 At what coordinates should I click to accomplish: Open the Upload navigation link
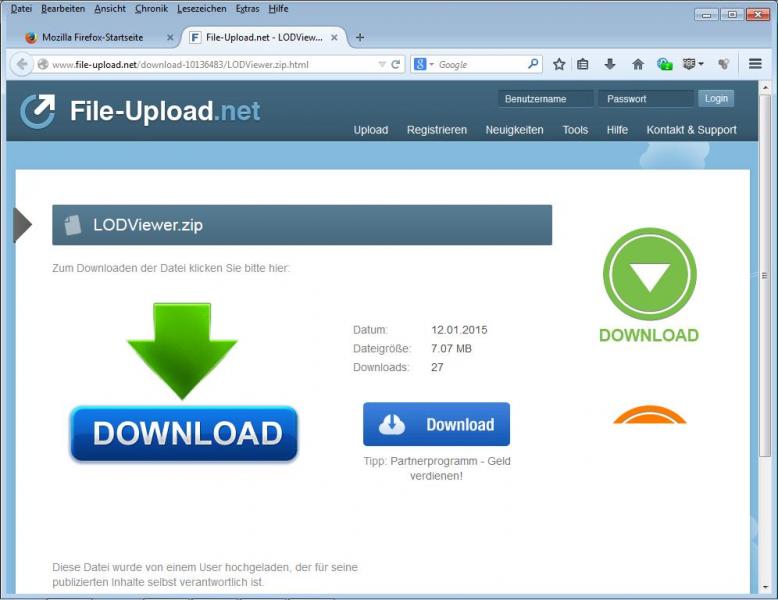tap(371, 130)
